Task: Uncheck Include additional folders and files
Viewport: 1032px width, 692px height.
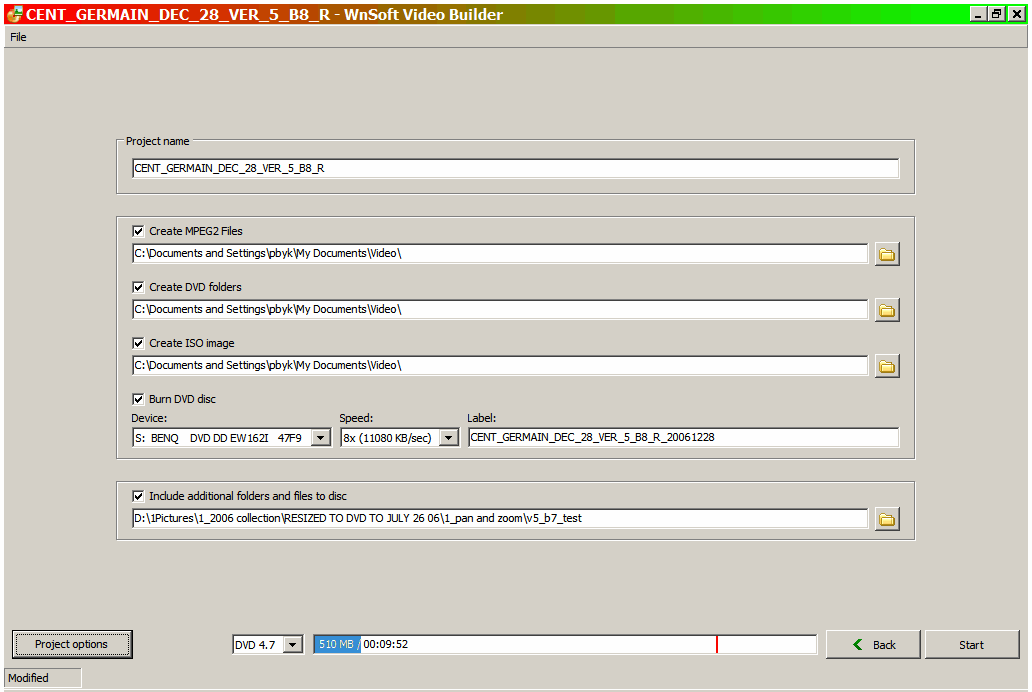Action: (138, 496)
